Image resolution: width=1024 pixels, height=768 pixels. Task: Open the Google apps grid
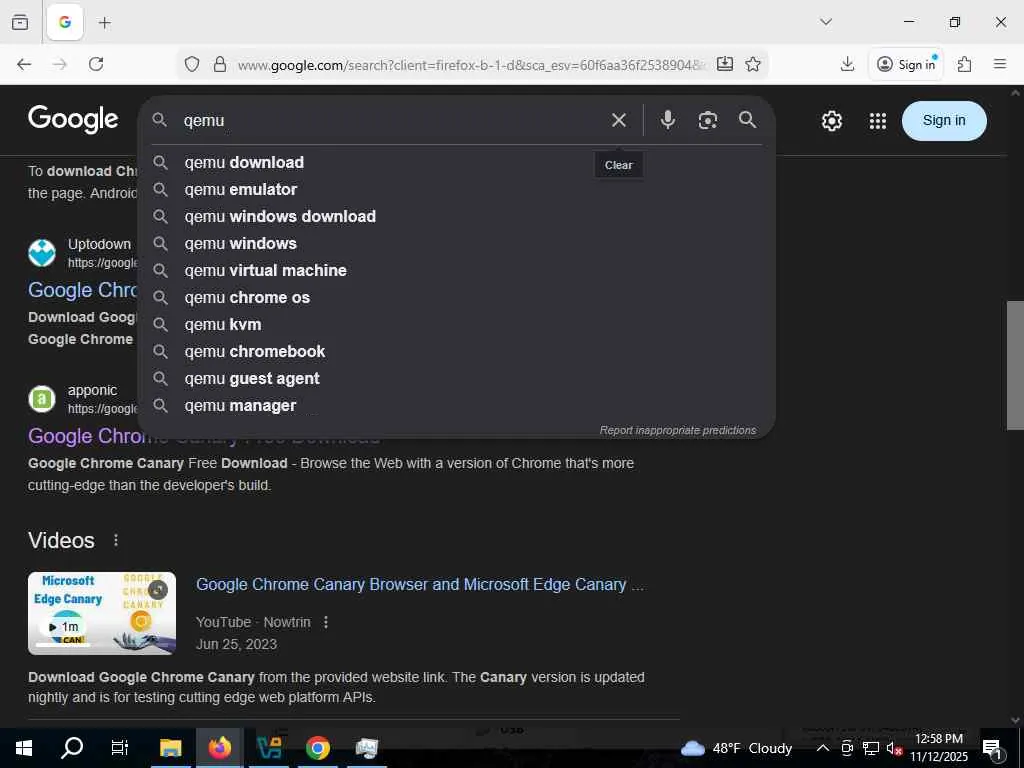point(878,121)
